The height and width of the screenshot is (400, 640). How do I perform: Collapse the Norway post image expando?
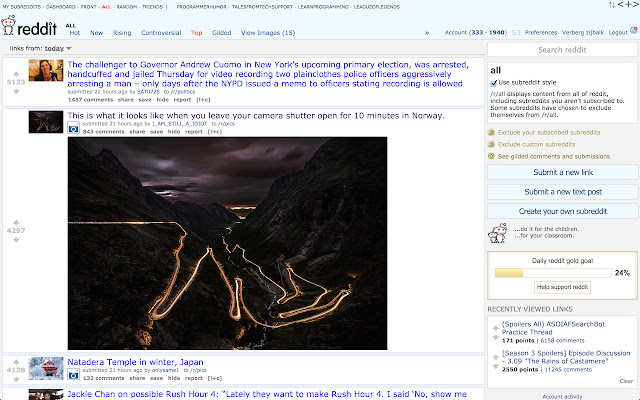tap(73, 128)
